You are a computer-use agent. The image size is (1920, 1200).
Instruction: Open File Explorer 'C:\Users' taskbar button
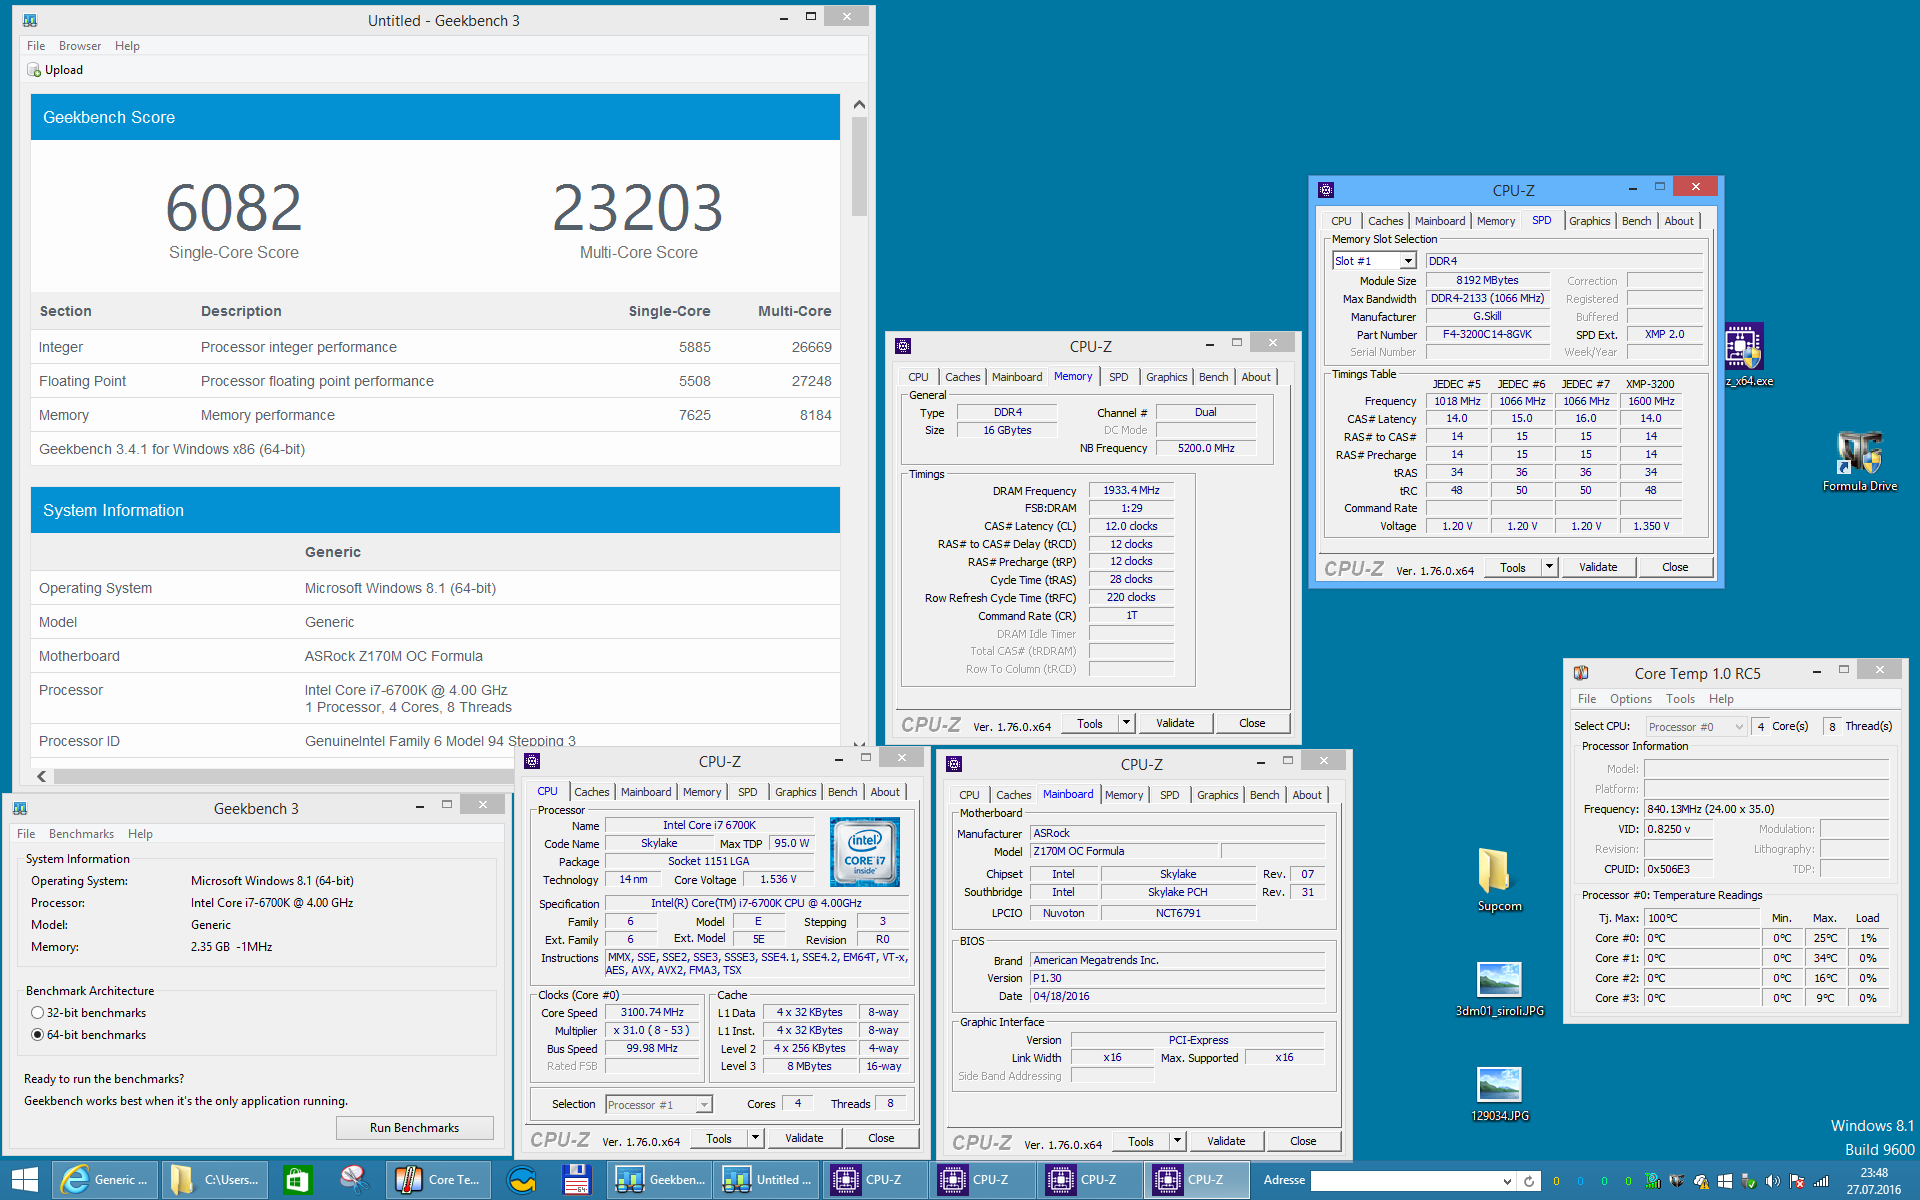click(214, 1180)
